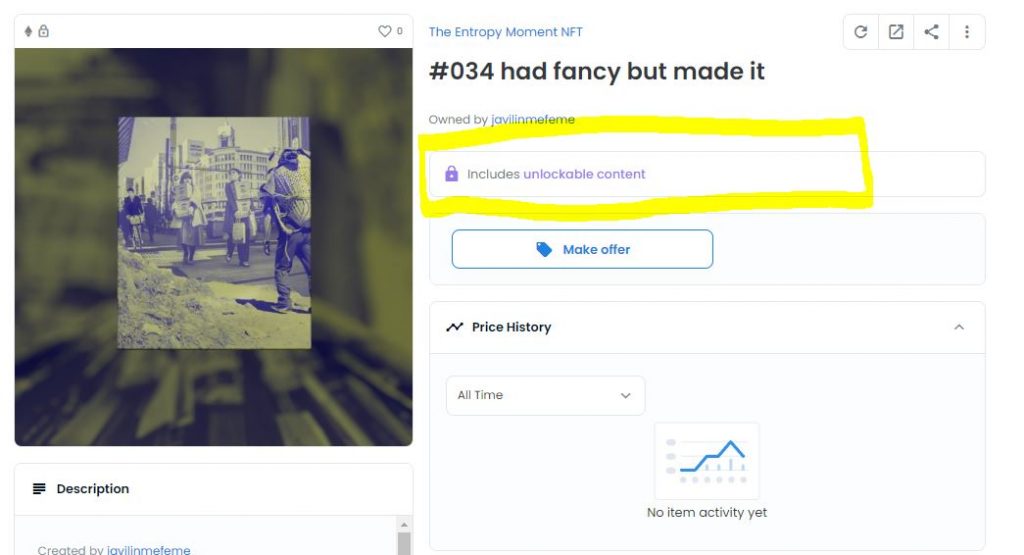
Task: Click the Price History trend icon
Action: [x=455, y=326]
